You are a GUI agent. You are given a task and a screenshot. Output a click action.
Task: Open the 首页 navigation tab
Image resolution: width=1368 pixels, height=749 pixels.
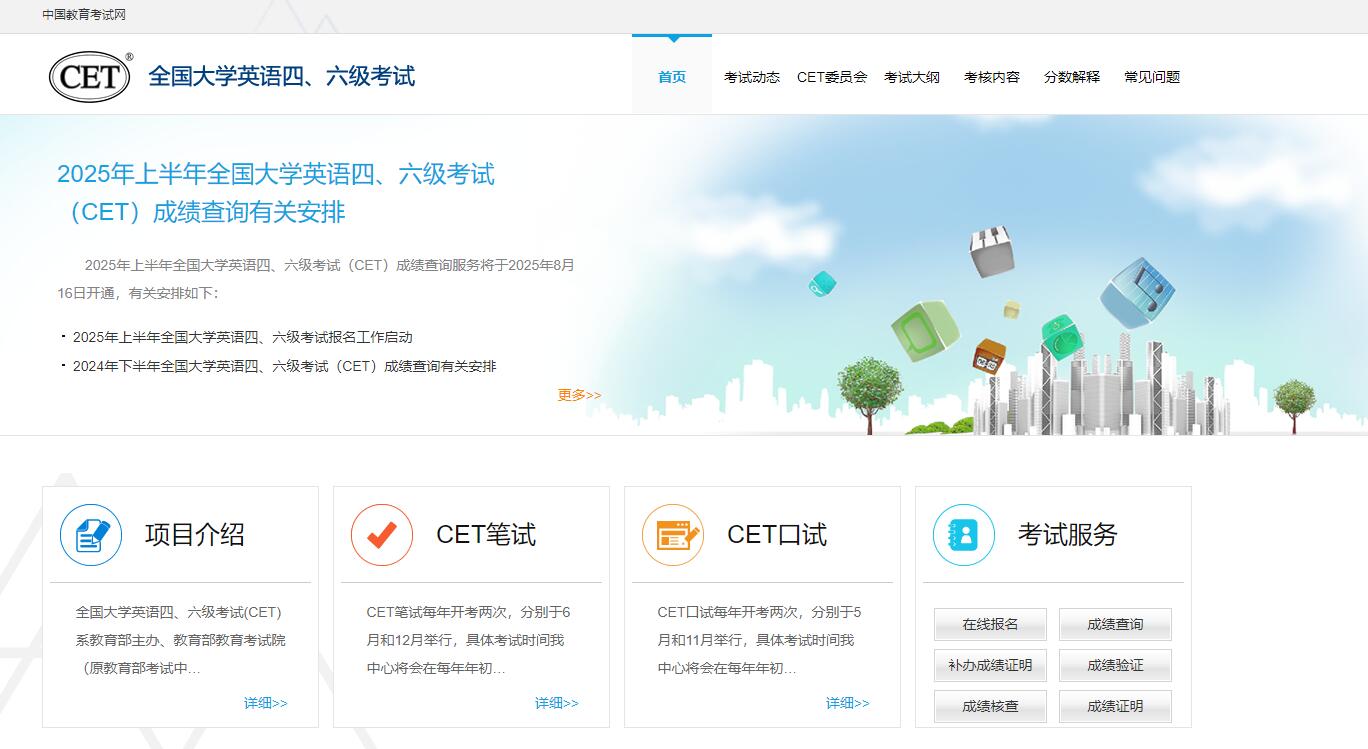tap(672, 77)
